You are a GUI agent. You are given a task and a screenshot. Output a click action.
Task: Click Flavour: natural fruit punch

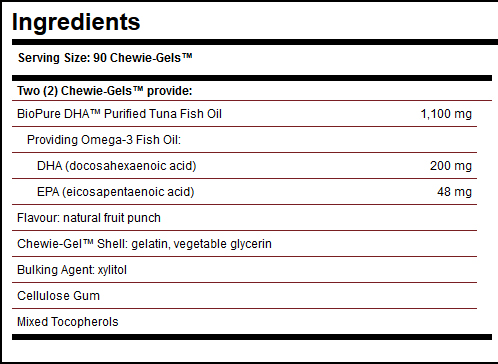89,218
